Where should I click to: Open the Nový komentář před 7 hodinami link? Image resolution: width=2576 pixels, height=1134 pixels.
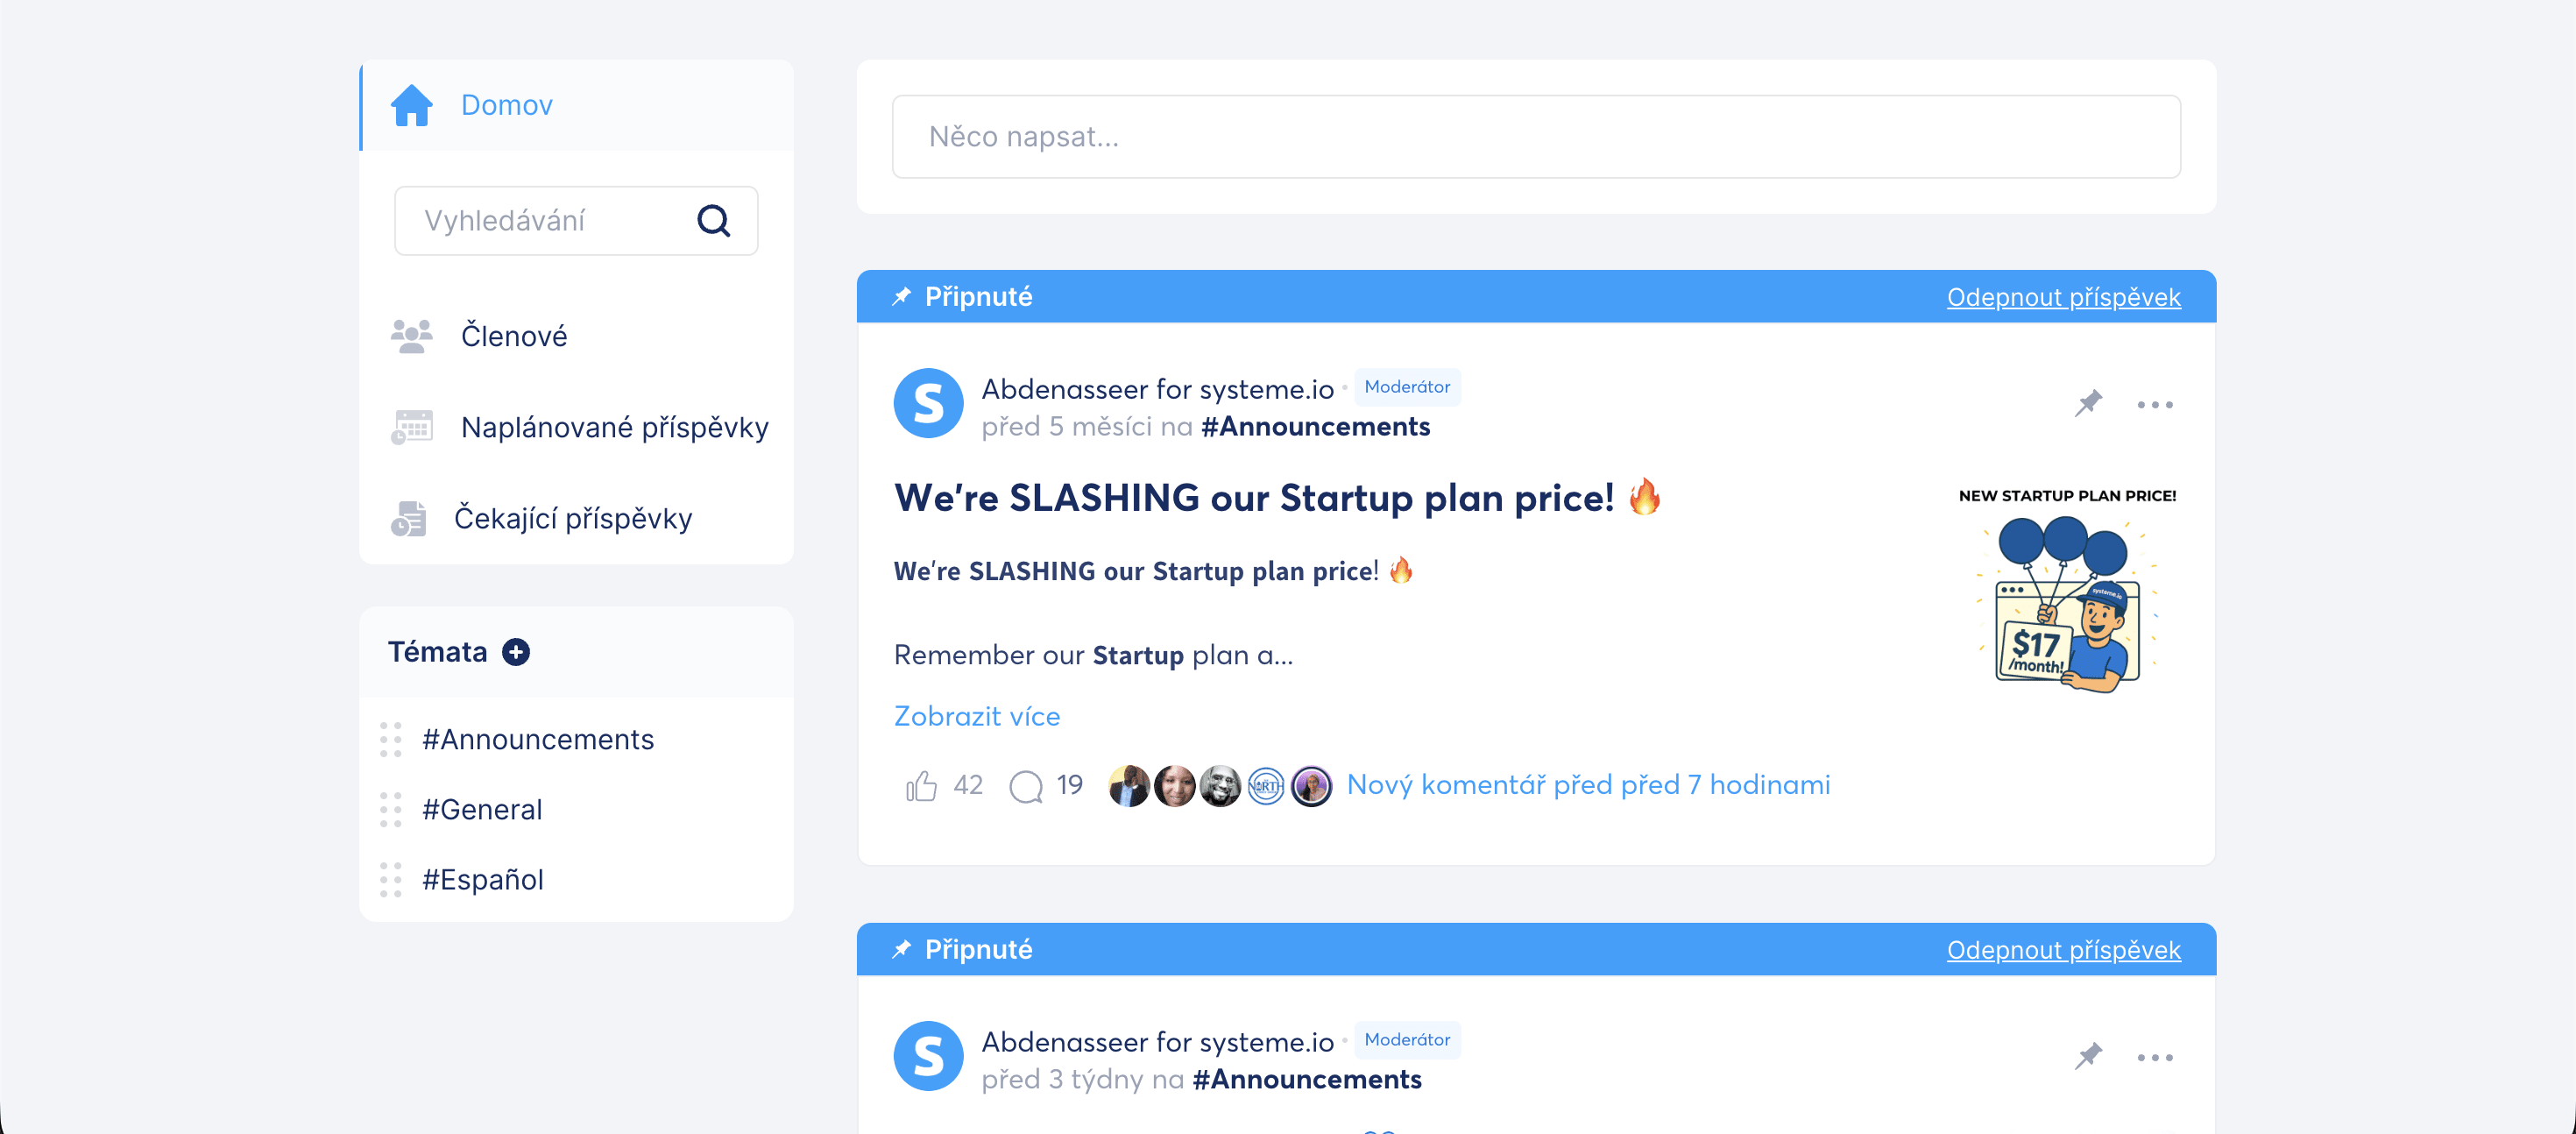1588,785
